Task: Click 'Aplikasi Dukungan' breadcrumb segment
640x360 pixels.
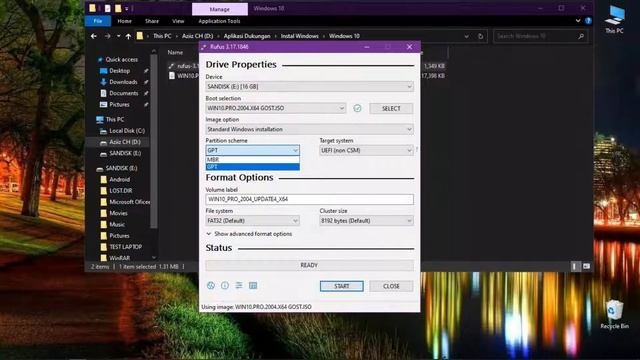Action: pyautogui.click(x=247, y=36)
